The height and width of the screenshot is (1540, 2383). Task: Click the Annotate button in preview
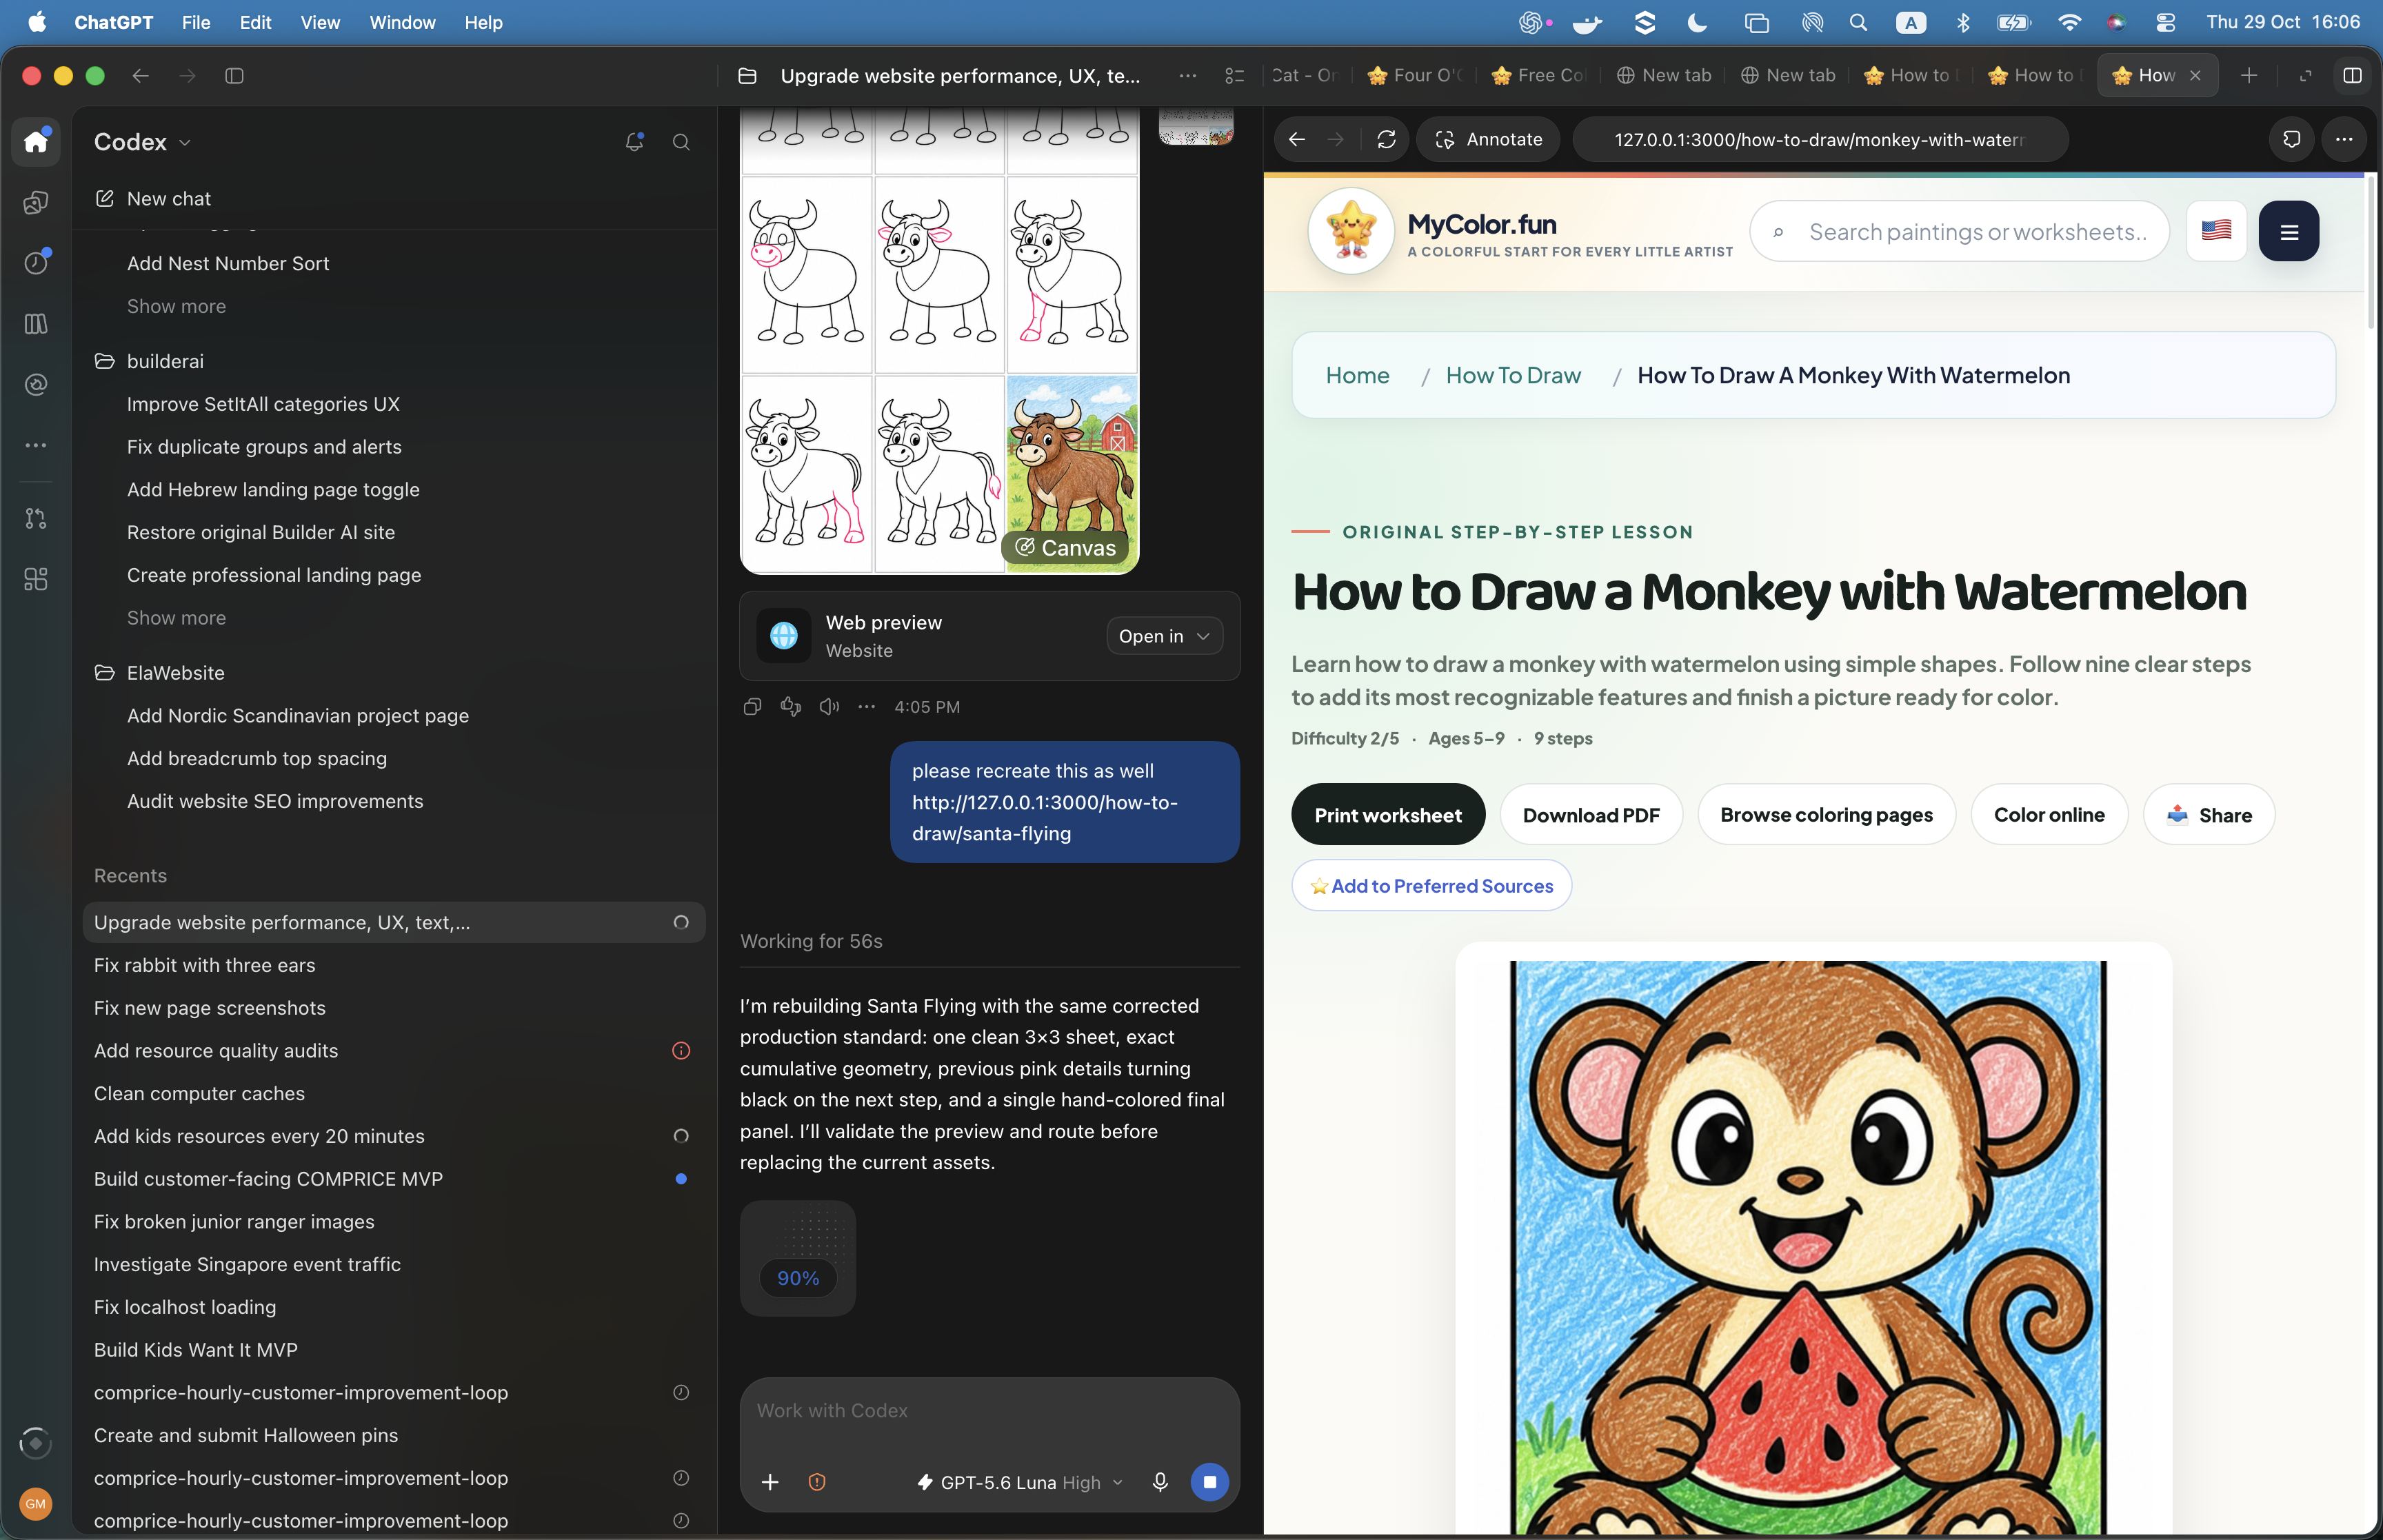coord(1489,139)
